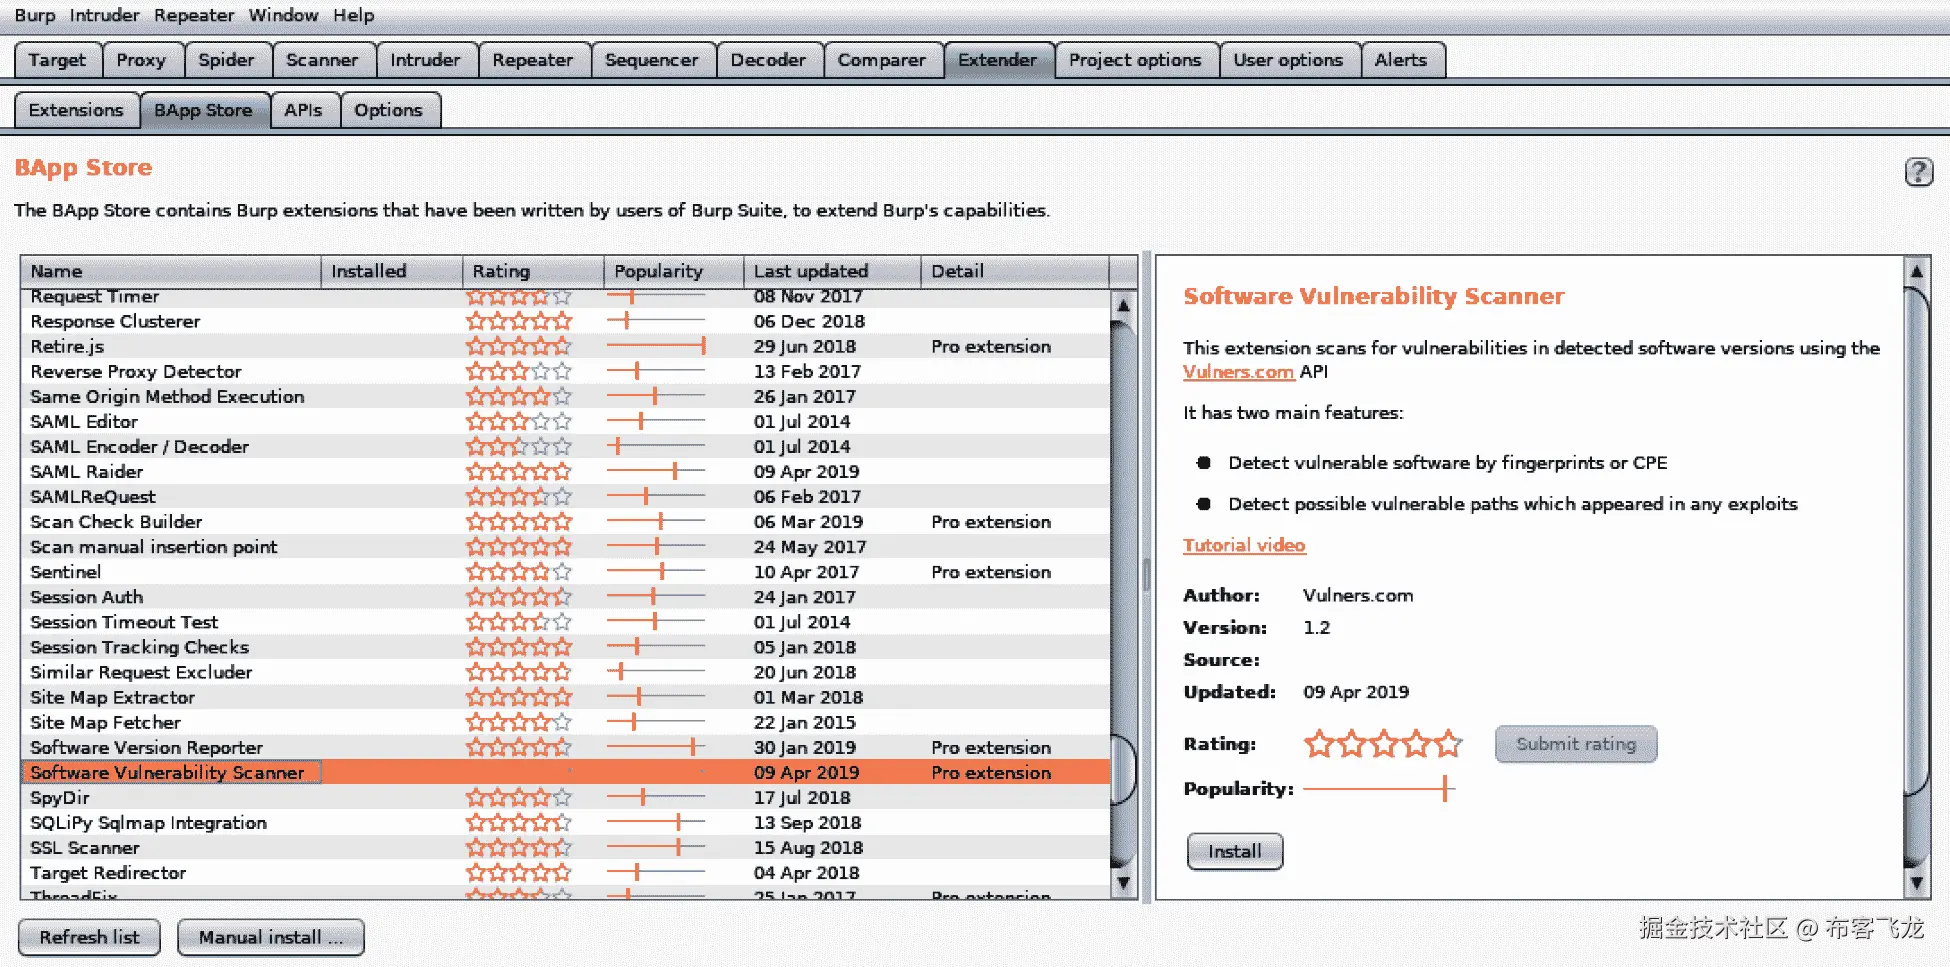Screen dimensions: 1950x967
Task: Click the star rating of SAML Raider row
Action: pos(518,471)
